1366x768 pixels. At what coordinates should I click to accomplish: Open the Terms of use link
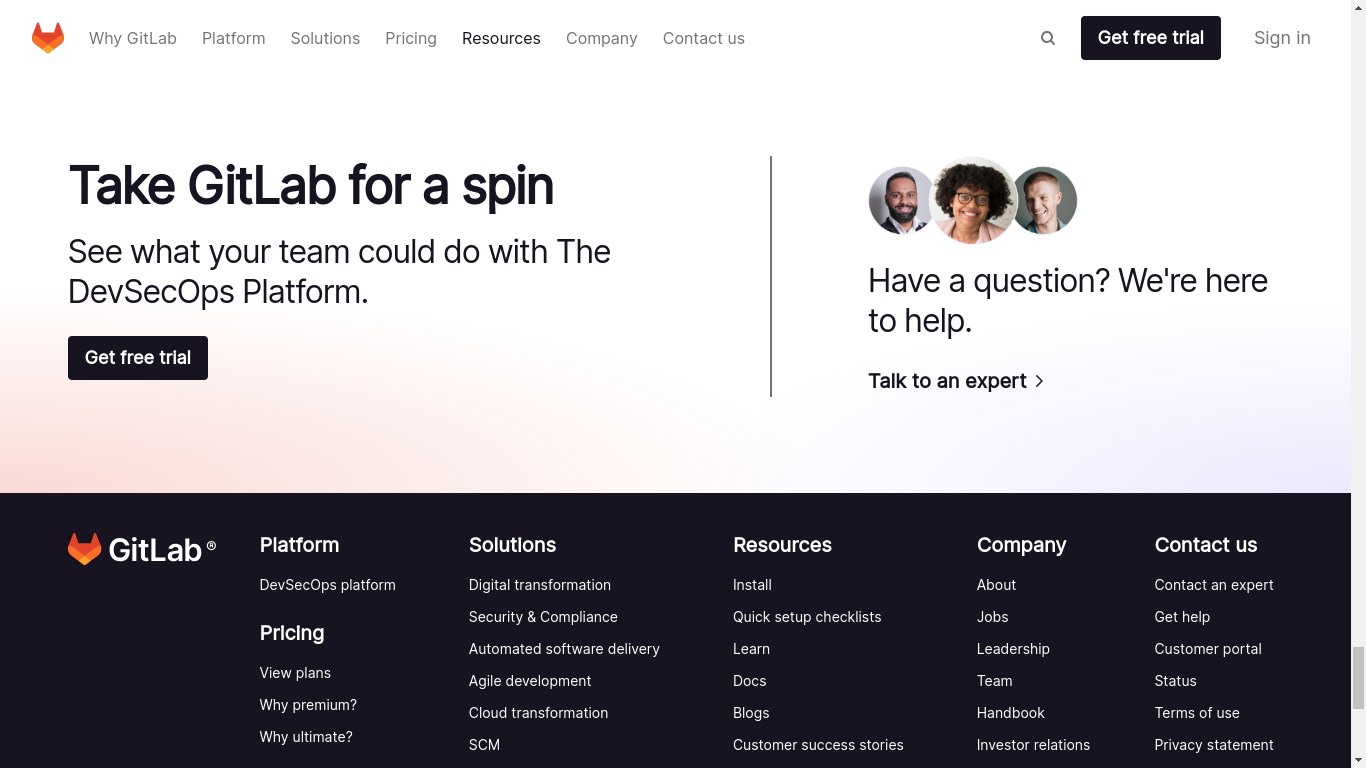(1197, 713)
